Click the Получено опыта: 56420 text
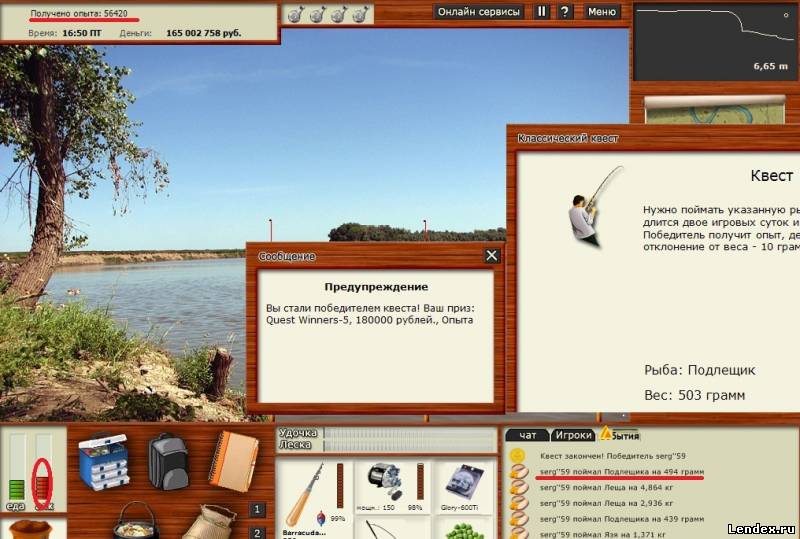This screenshot has height=539, width=800. (79, 13)
